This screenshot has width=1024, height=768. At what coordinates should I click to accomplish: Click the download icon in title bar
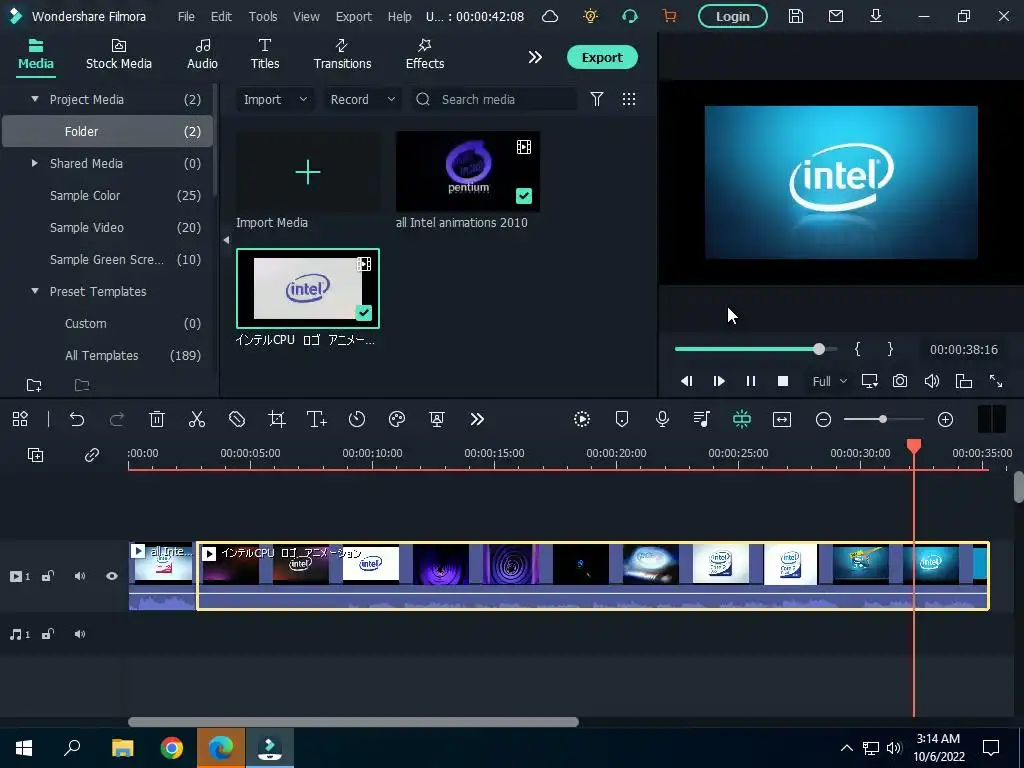(x=876, y=16)
